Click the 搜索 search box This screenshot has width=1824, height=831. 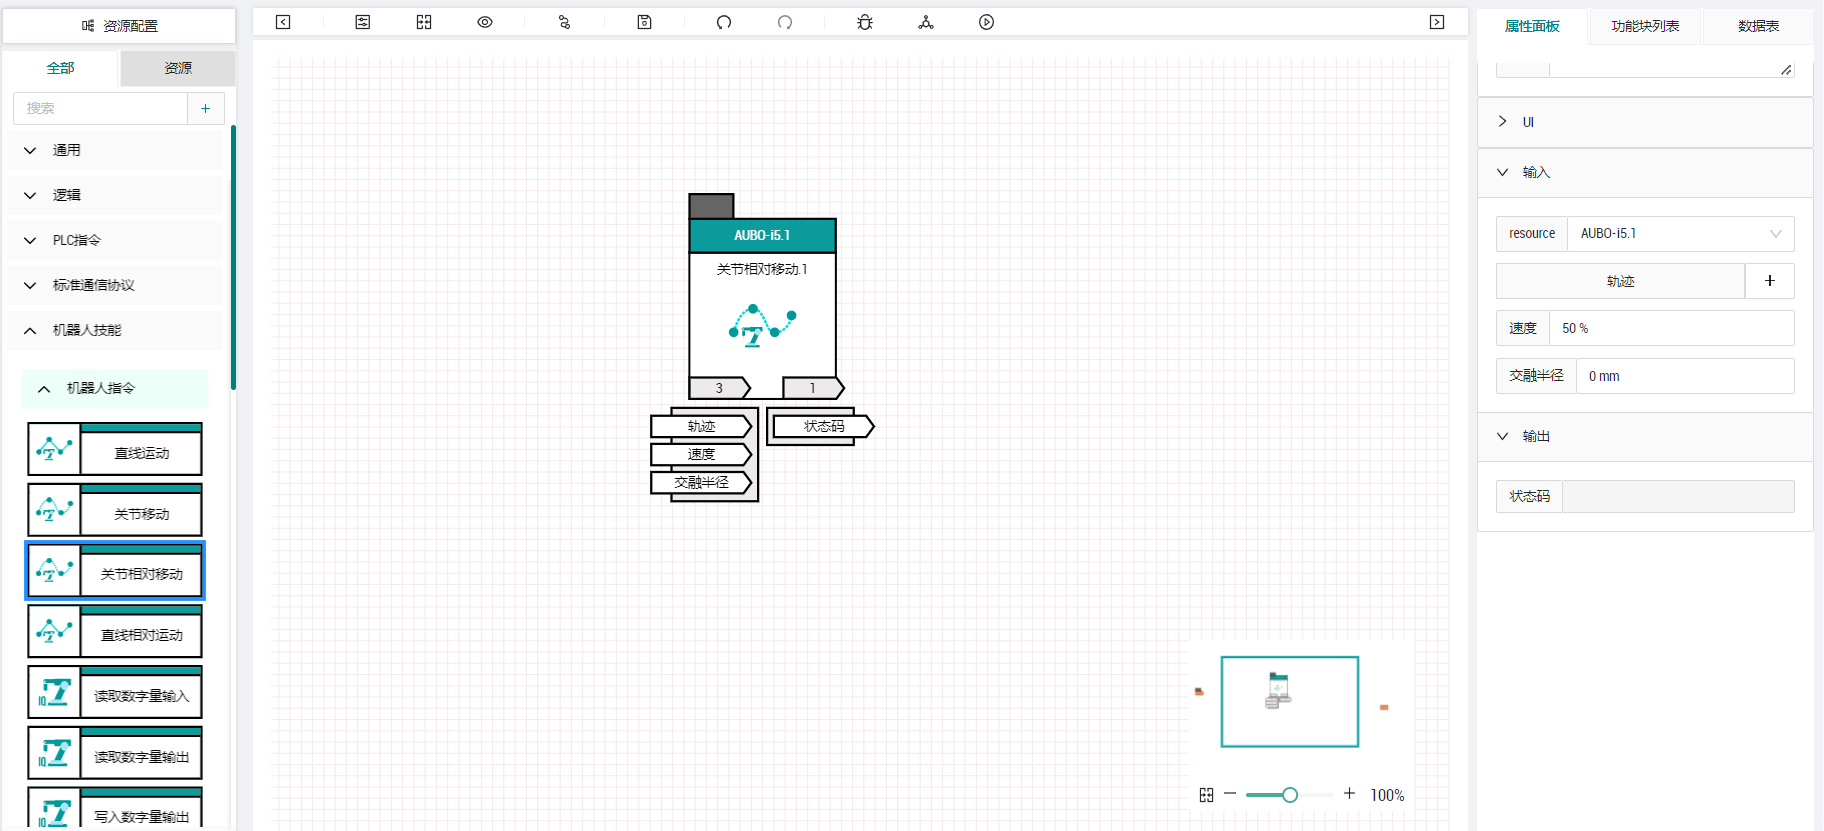(x=100, y=108)
